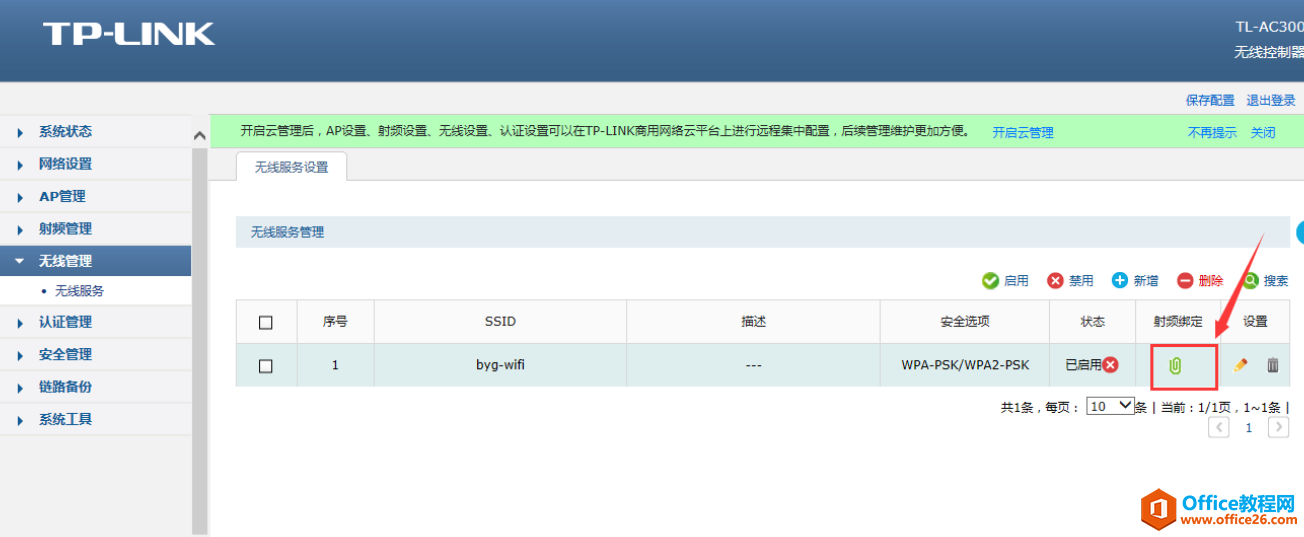Click 保存配置 link
This screenshot has width=1304, height=537.
point(1210,100)
